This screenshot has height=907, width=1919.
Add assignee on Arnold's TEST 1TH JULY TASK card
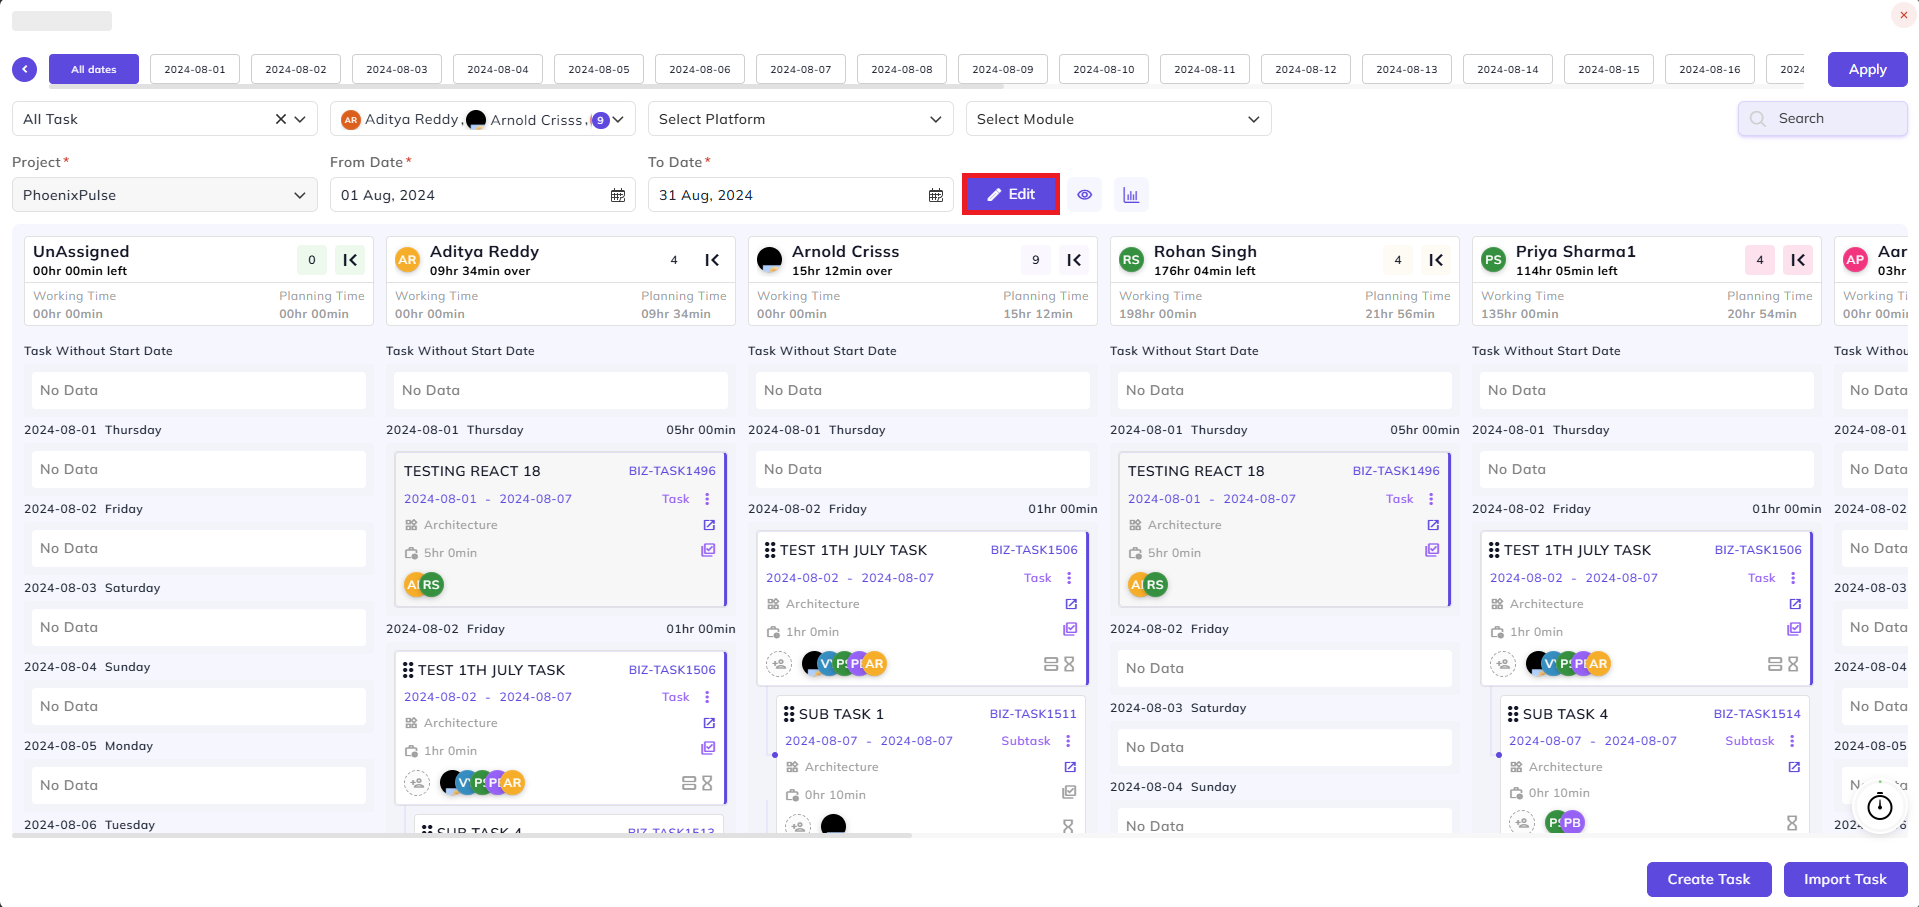click(779, 663)
